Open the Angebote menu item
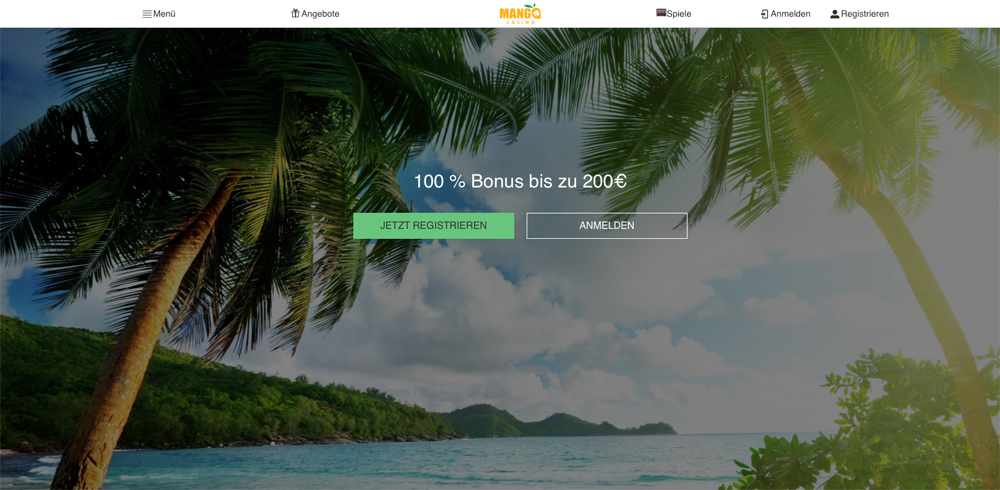This screenshot has width=1000, height=490. point(320,13)
